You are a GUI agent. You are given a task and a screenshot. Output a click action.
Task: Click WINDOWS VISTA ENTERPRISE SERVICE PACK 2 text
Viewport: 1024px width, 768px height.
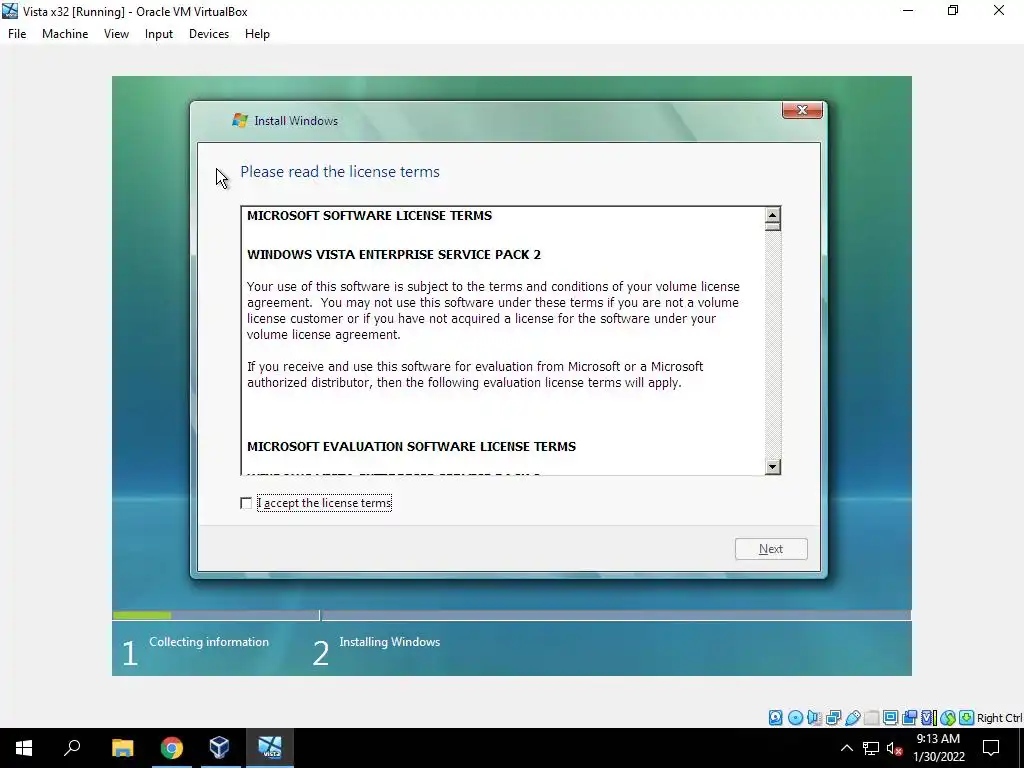394,255
